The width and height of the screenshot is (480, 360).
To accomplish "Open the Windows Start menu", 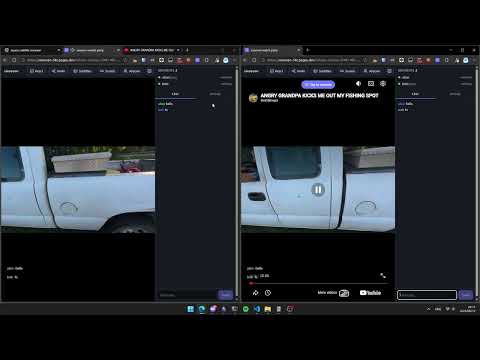I will 191,309.
